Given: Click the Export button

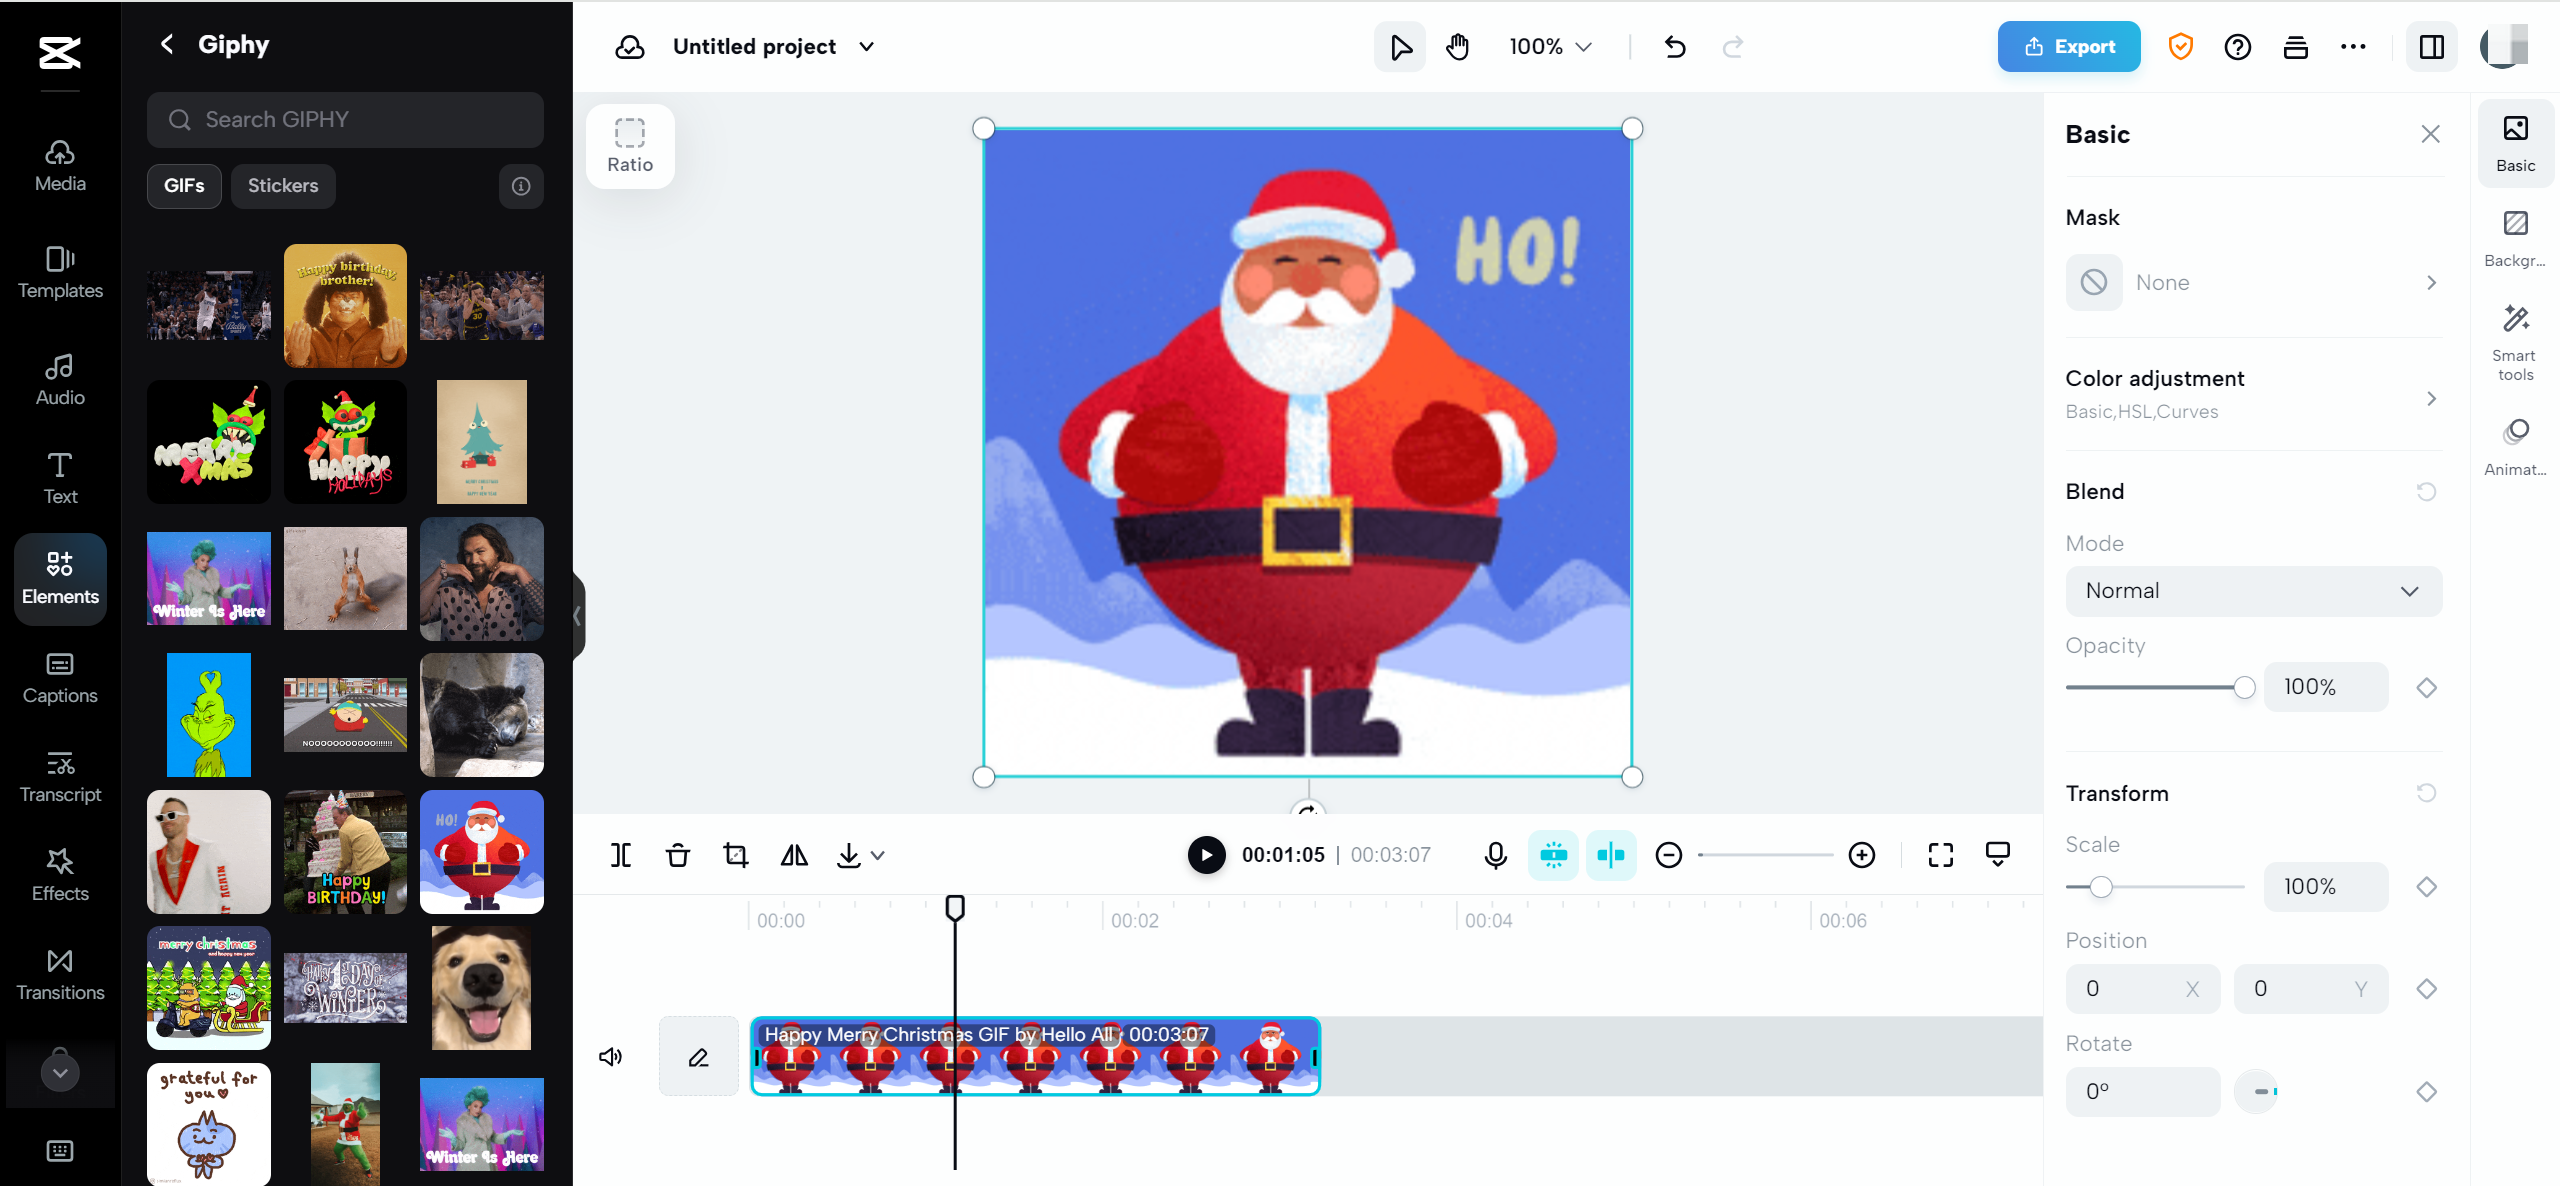Looking at the screenshot, I should (x=2070, y=46).
